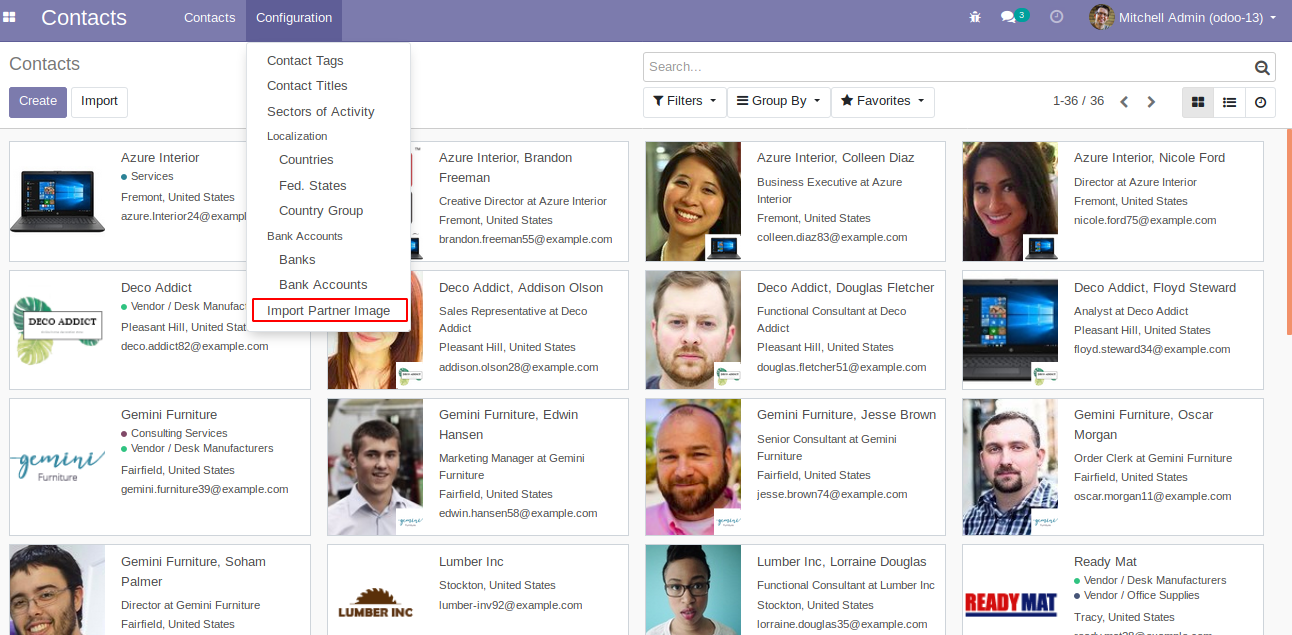Open Nicole Ford photo

point(1010,202)
